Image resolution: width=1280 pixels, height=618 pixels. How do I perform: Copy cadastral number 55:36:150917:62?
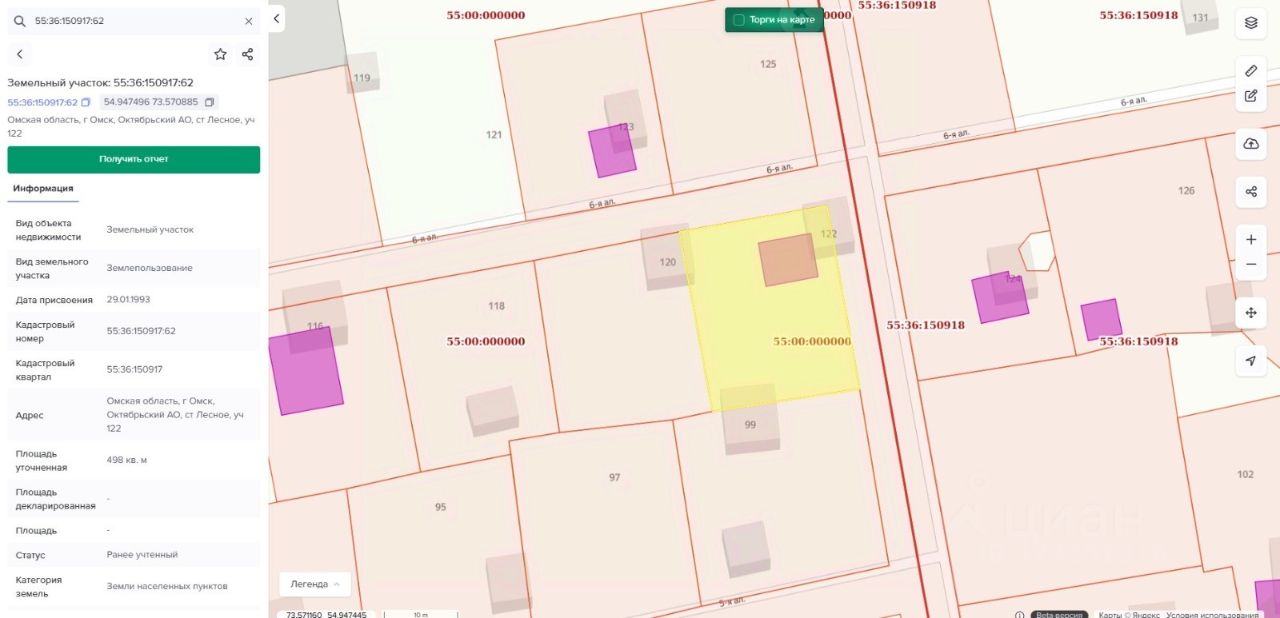(86, 102)
